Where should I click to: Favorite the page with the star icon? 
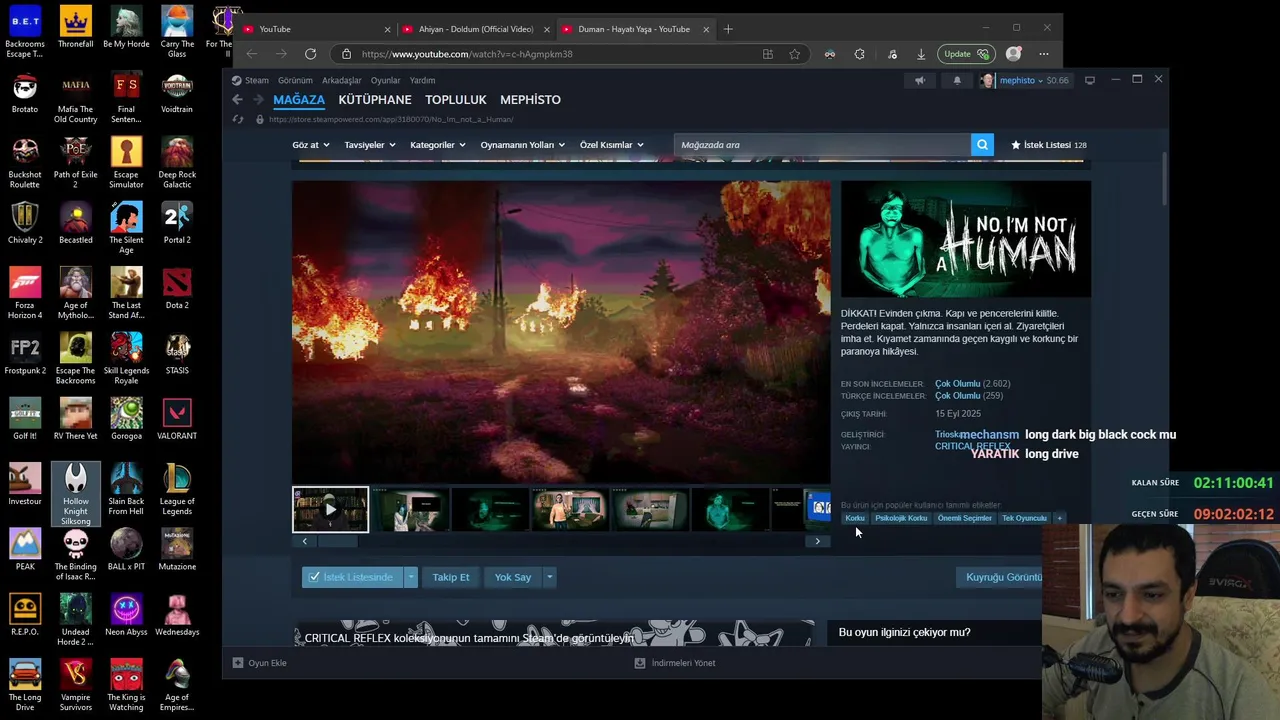tap(794, 54)
